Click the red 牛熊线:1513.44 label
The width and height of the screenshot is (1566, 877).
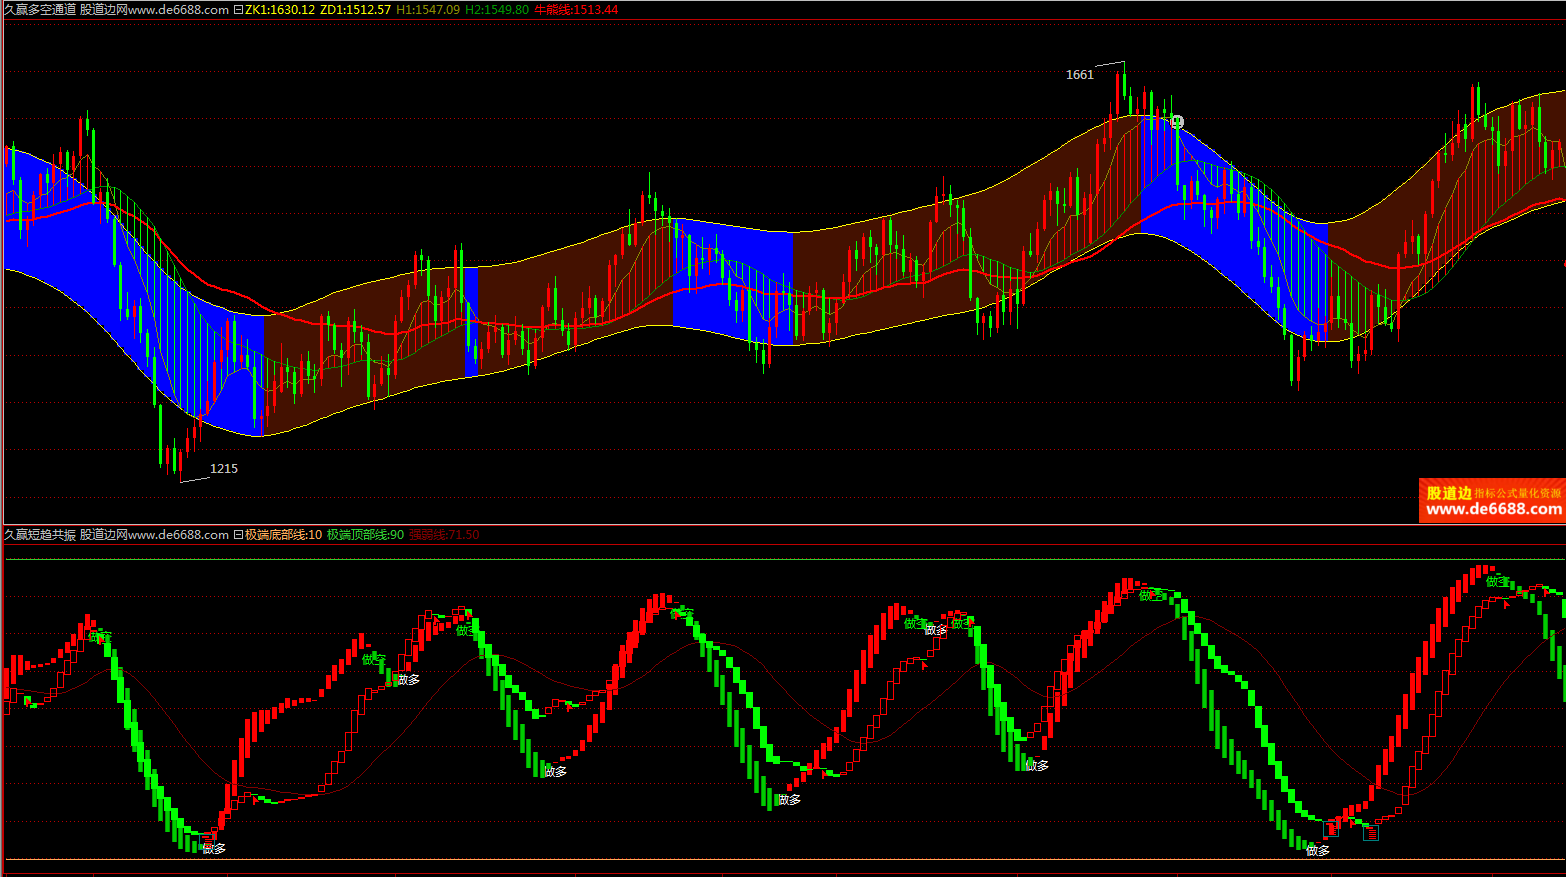coord(576,10)
